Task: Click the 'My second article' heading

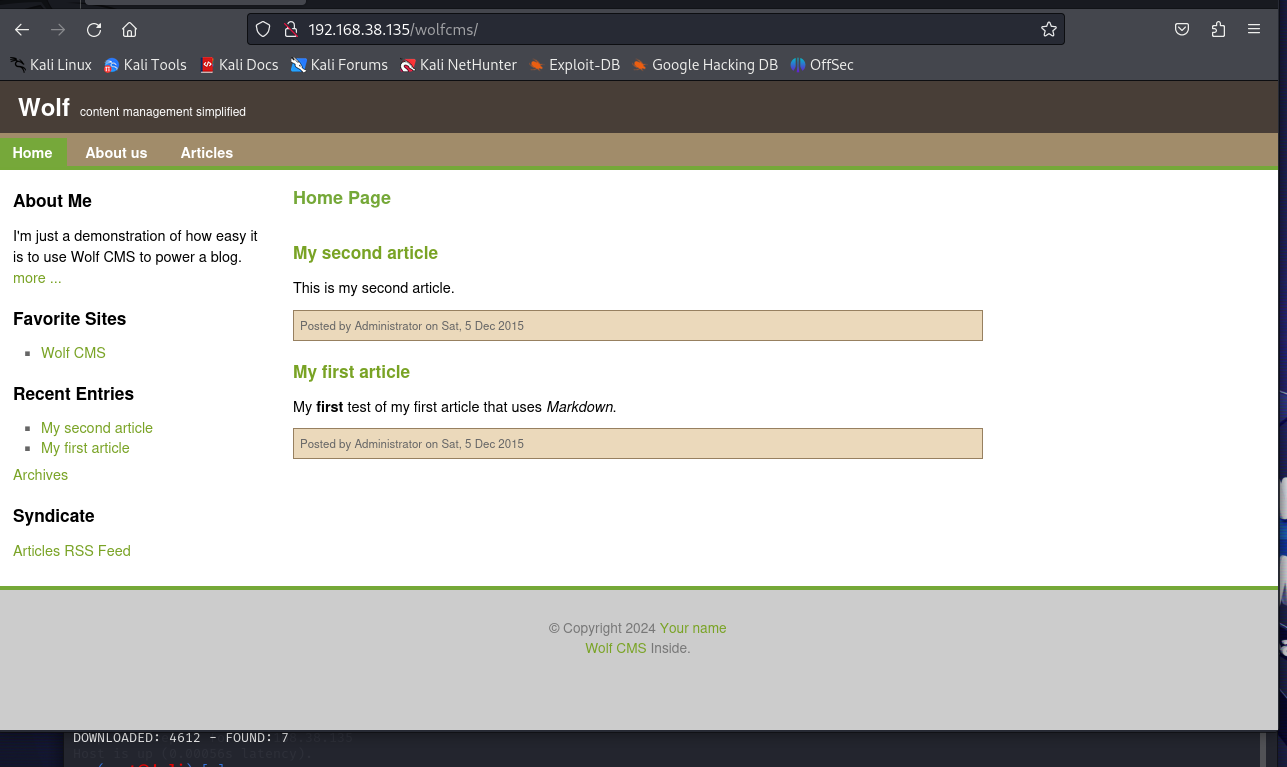Action: (x=365, y=253)
